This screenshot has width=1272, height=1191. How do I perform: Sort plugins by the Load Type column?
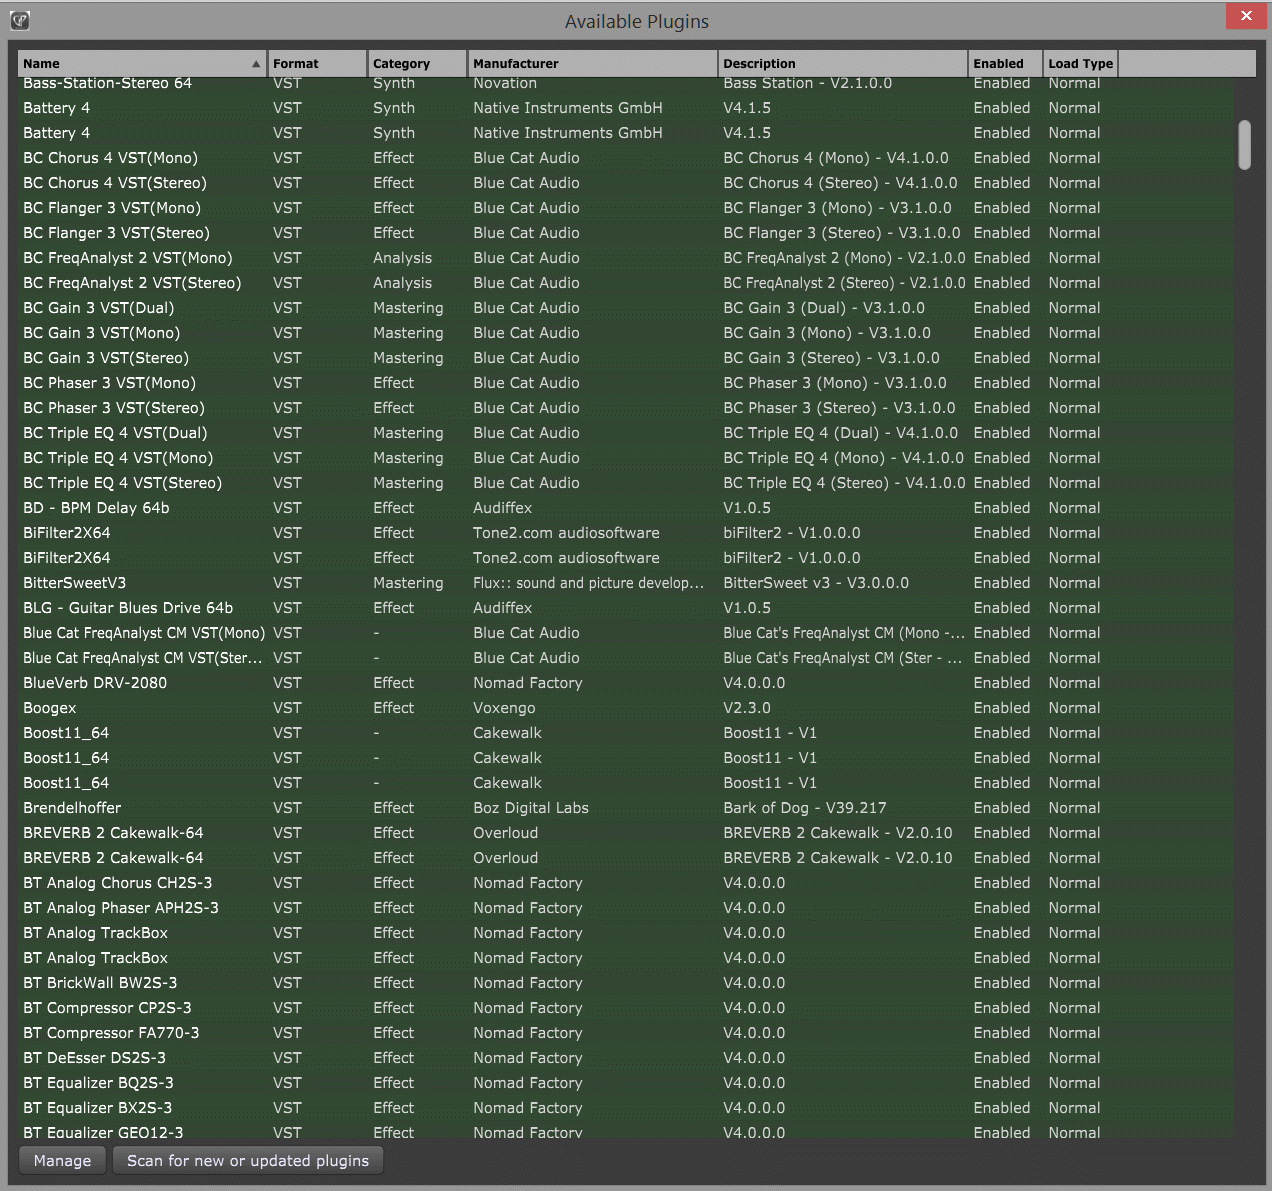coord(1080,63)
